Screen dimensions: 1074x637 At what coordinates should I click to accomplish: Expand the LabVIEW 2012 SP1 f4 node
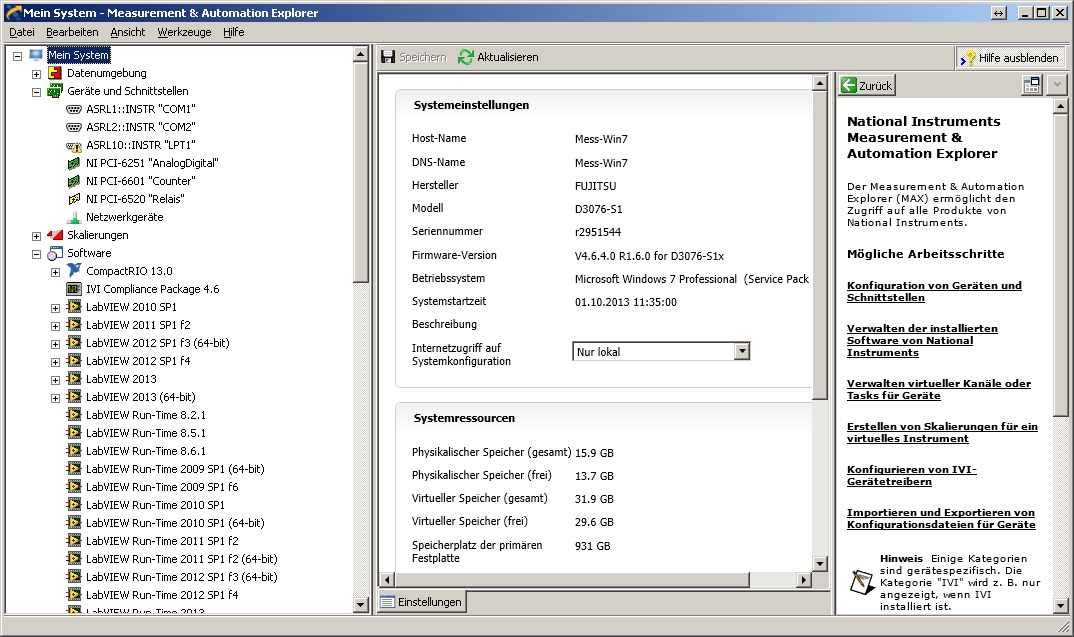[55, 362]
